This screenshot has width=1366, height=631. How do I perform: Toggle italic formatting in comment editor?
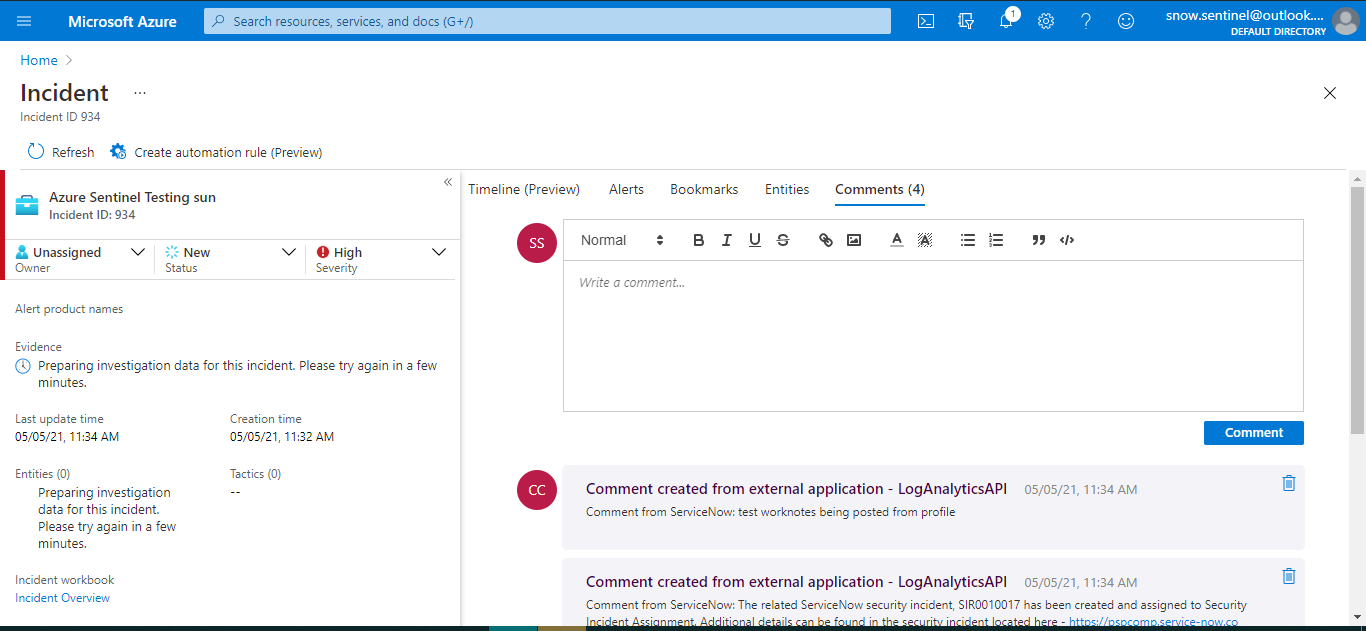pyautogui.click(x=727, y=240)
